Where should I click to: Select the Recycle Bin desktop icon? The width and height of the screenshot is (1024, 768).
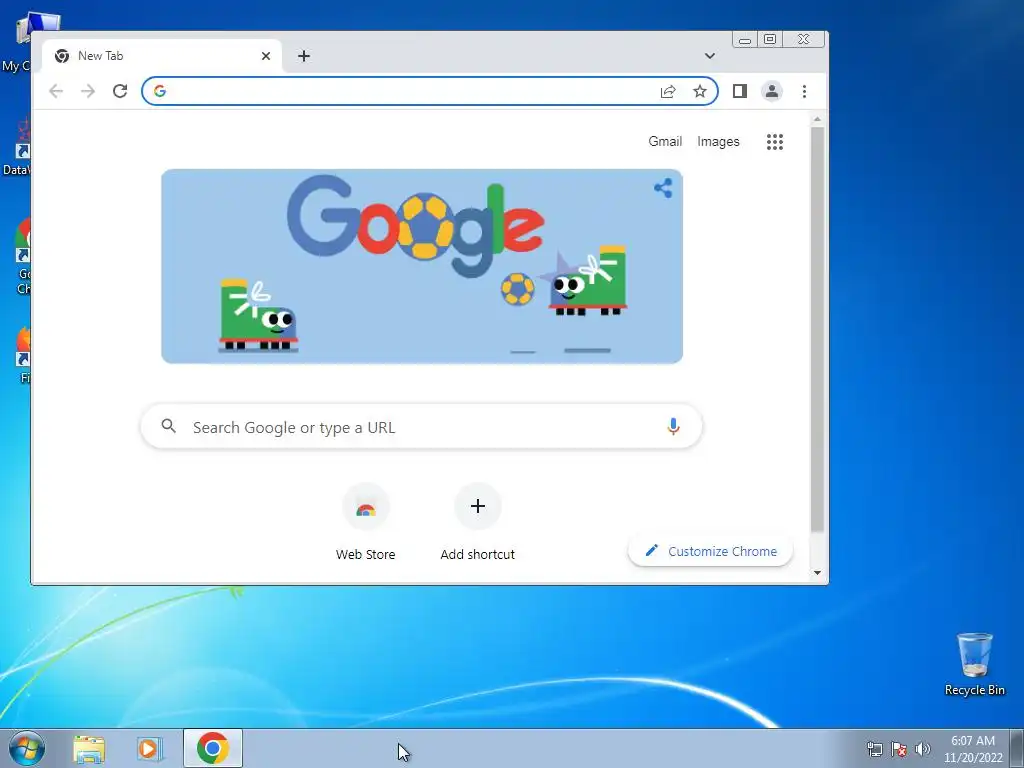(x=974, y=664)
